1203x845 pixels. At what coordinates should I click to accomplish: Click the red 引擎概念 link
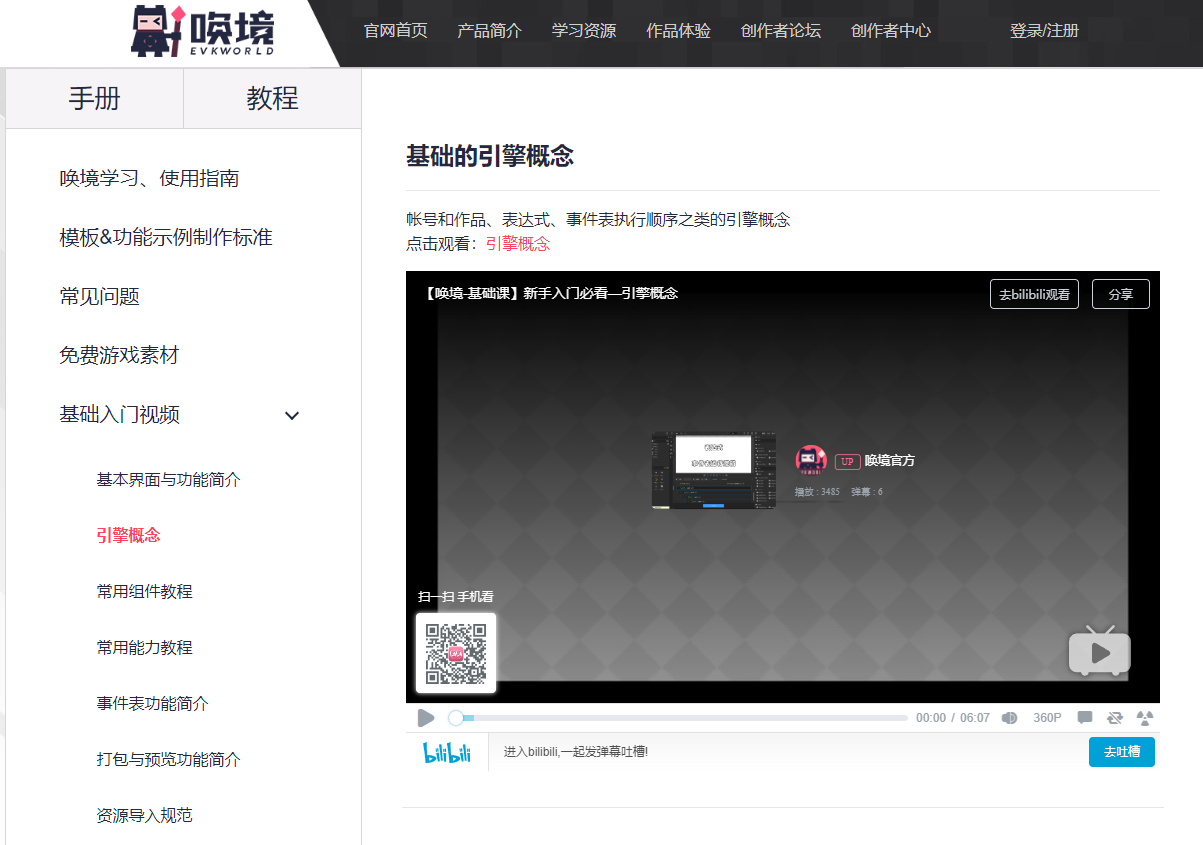518,243
